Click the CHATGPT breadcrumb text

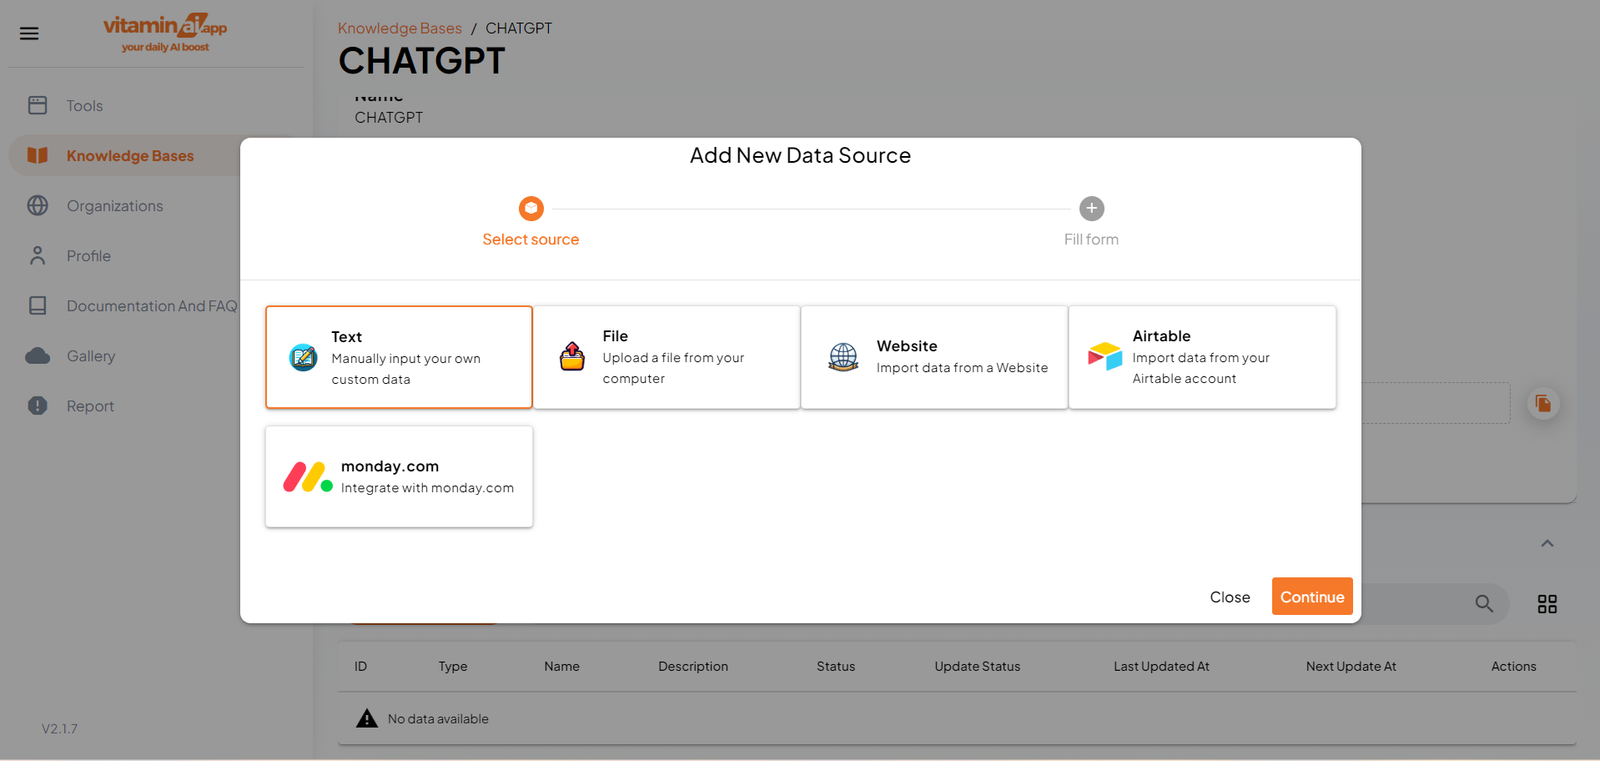pos(518,28)
